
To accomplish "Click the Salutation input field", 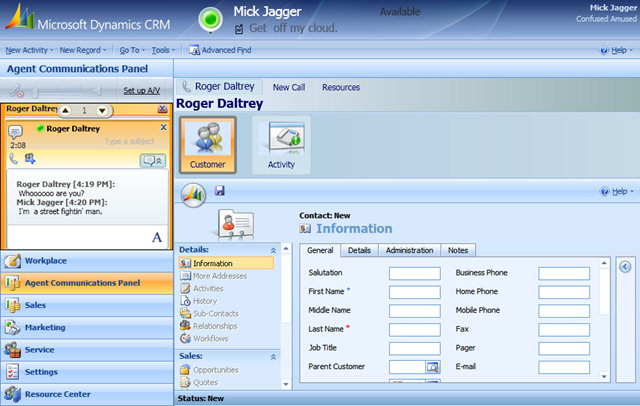I will tap(415, 273).
